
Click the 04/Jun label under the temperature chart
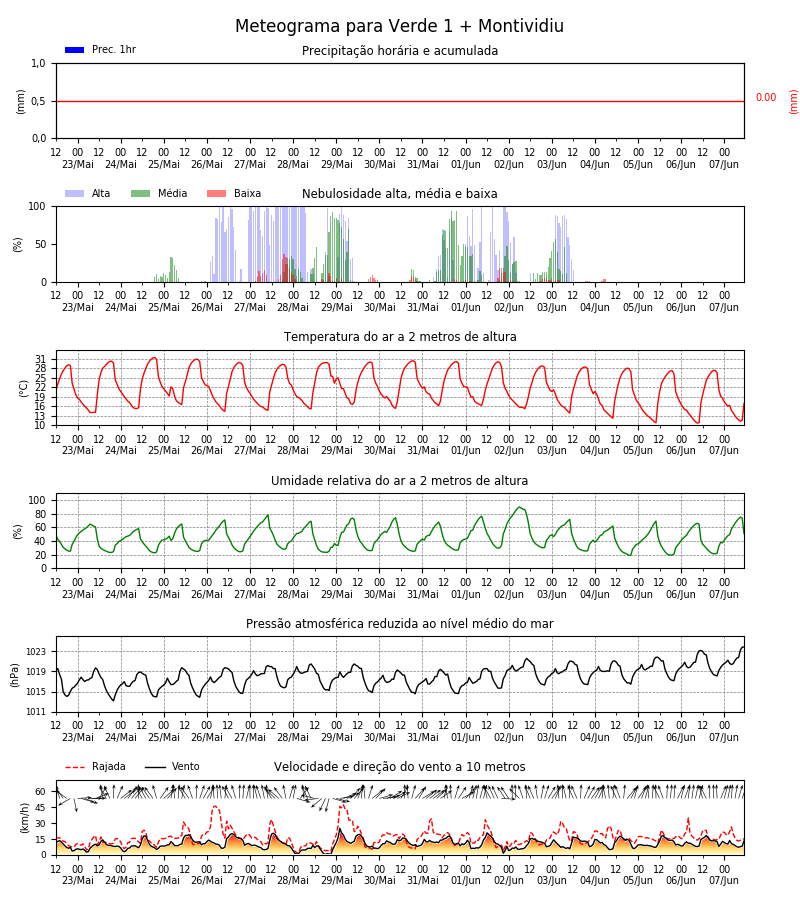(595, 451)
